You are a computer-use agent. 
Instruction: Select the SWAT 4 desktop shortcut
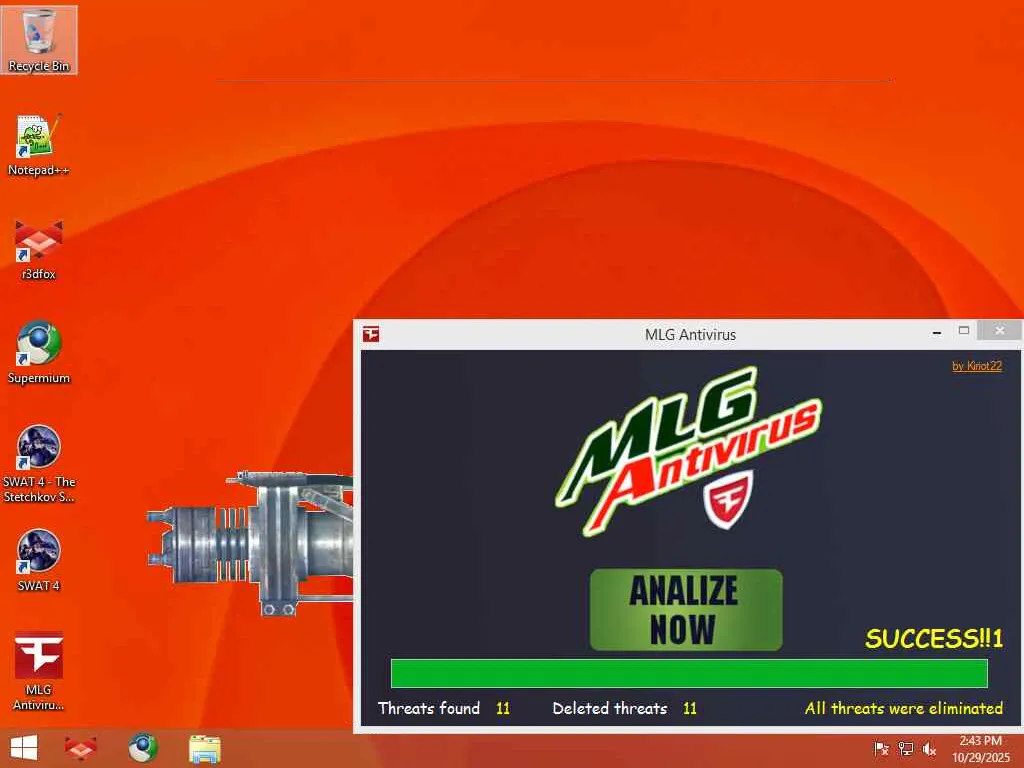39,560
